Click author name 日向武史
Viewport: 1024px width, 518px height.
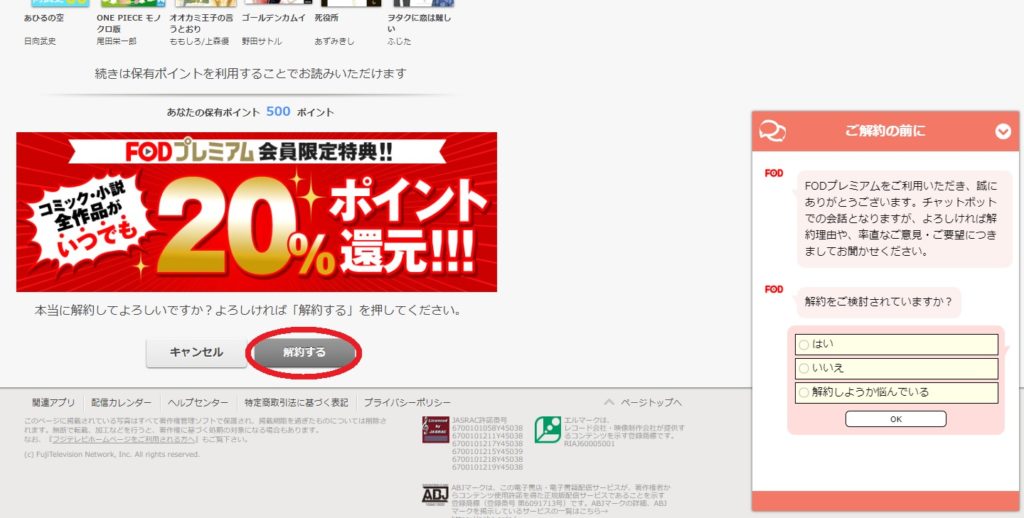pos(40,41)
